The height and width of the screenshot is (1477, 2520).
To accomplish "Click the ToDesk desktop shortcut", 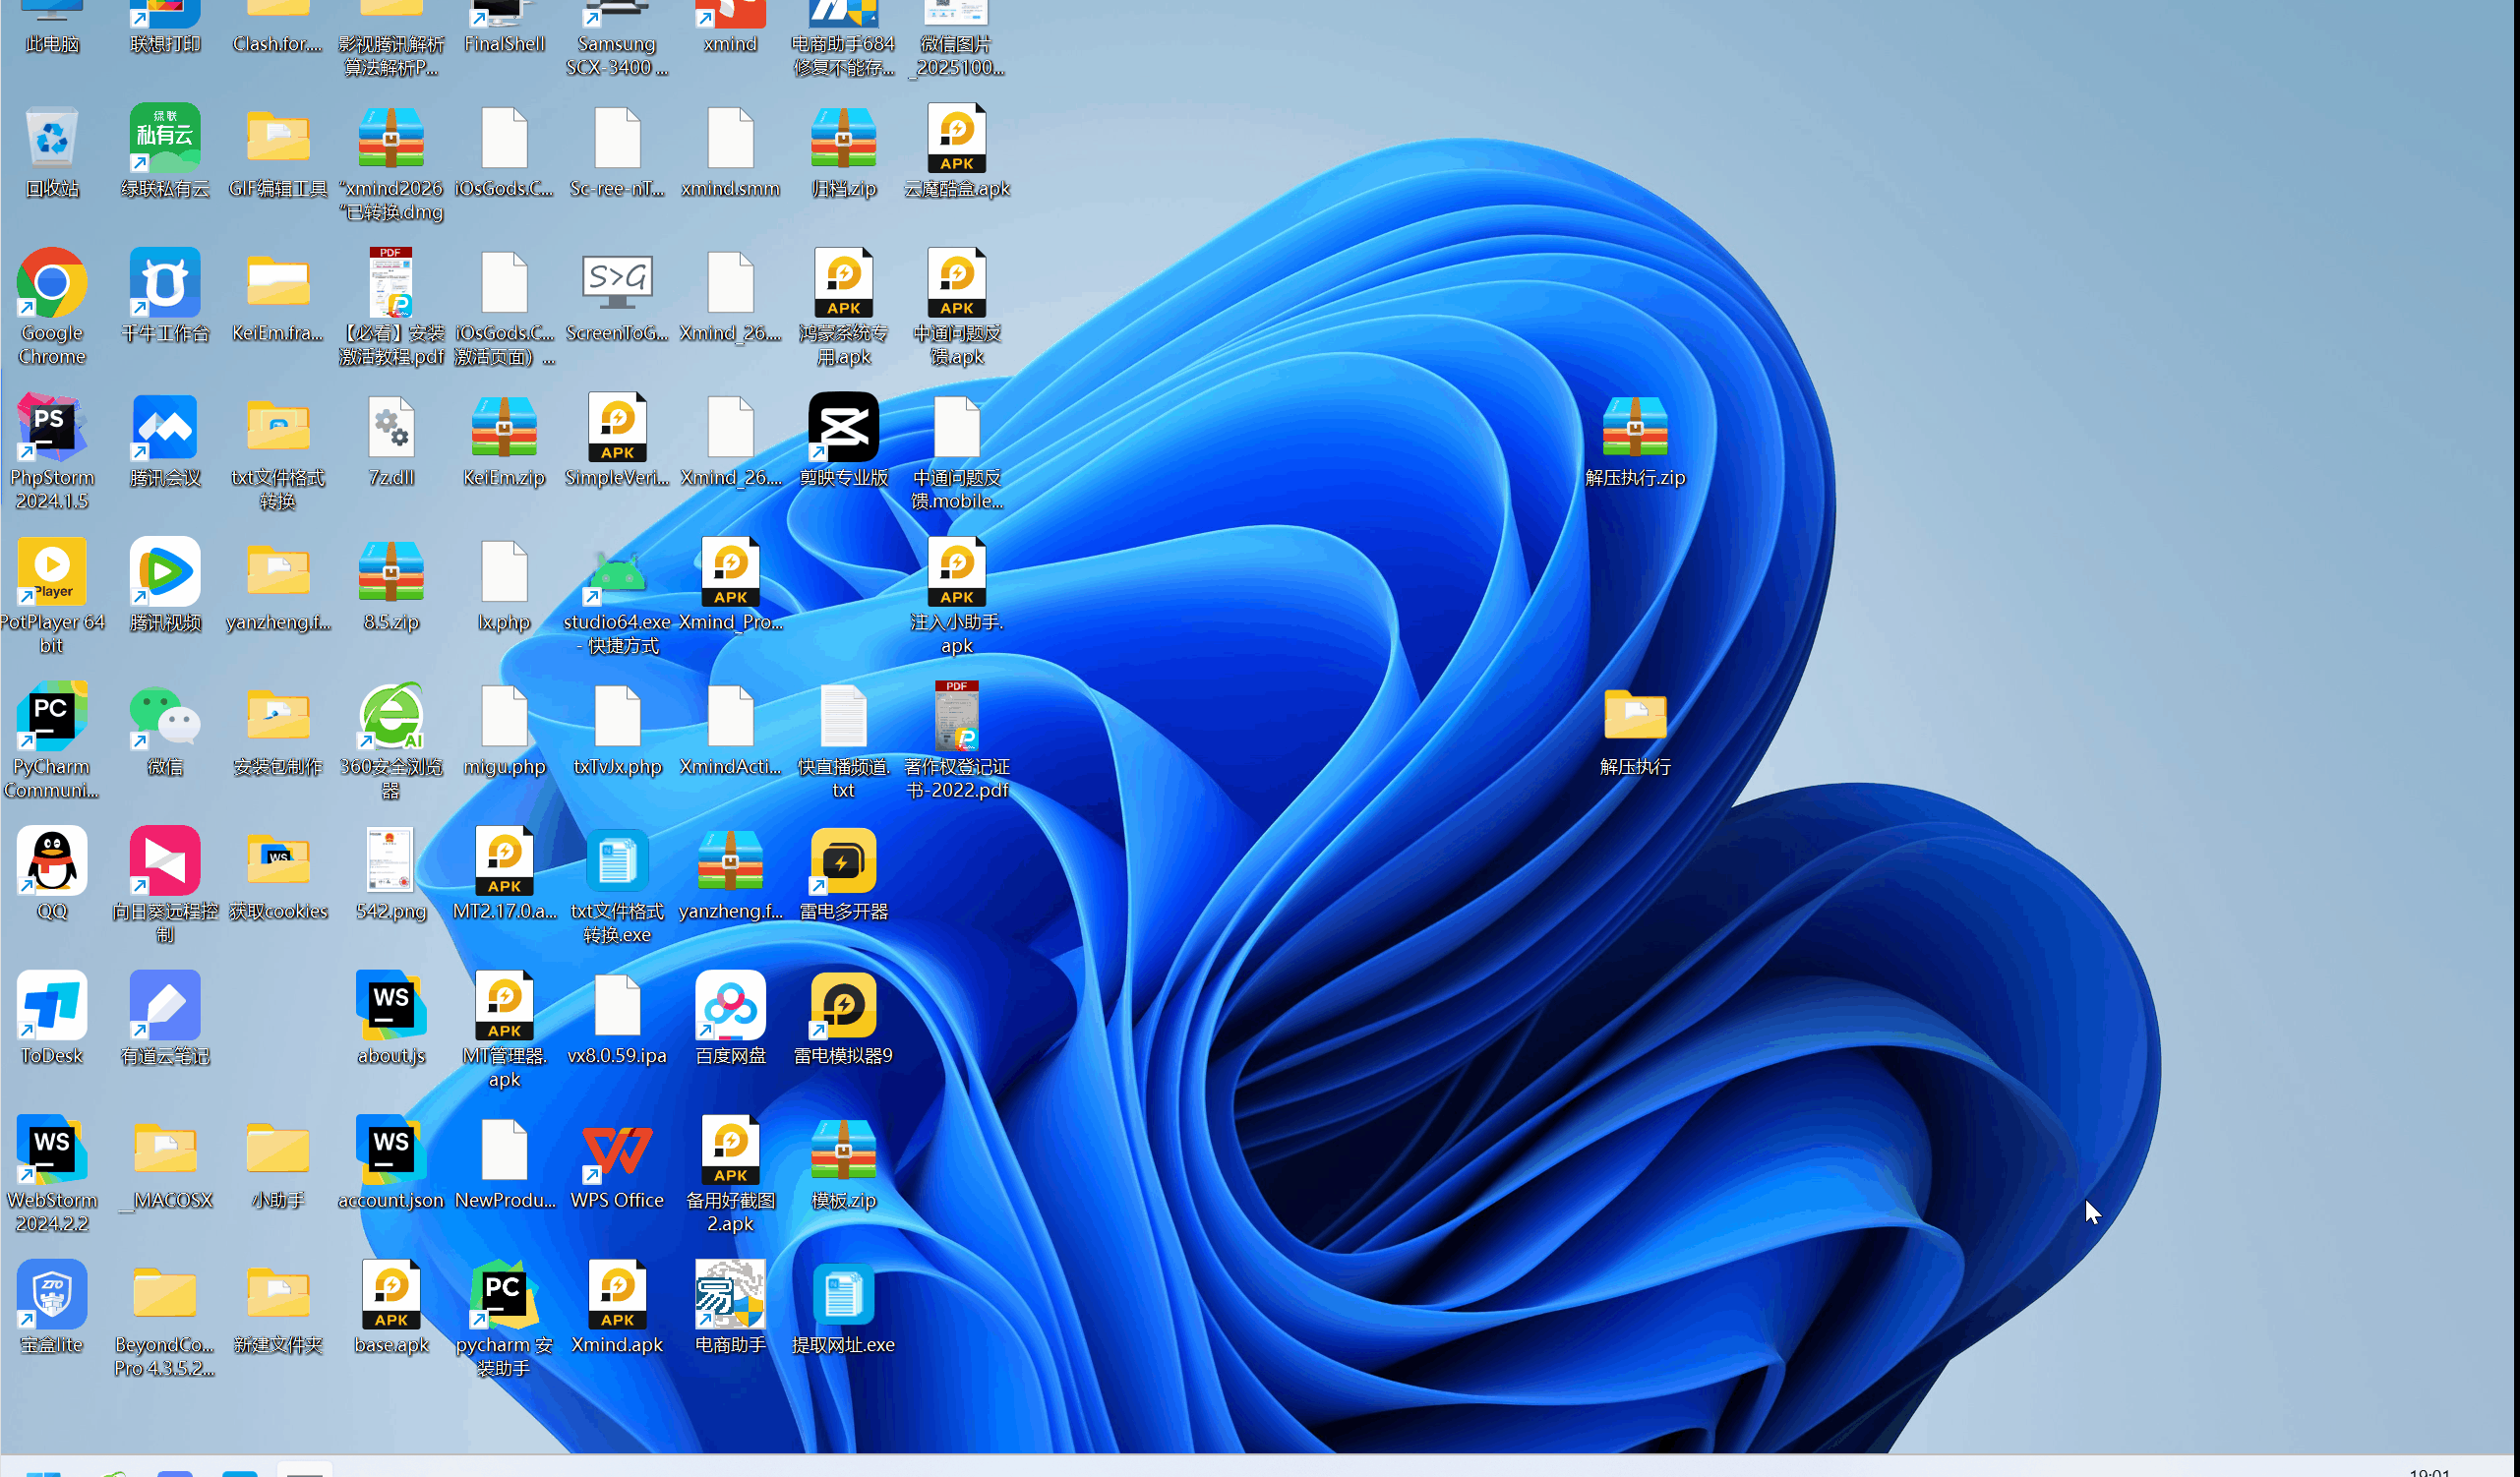I will [x=52, y=1007].
